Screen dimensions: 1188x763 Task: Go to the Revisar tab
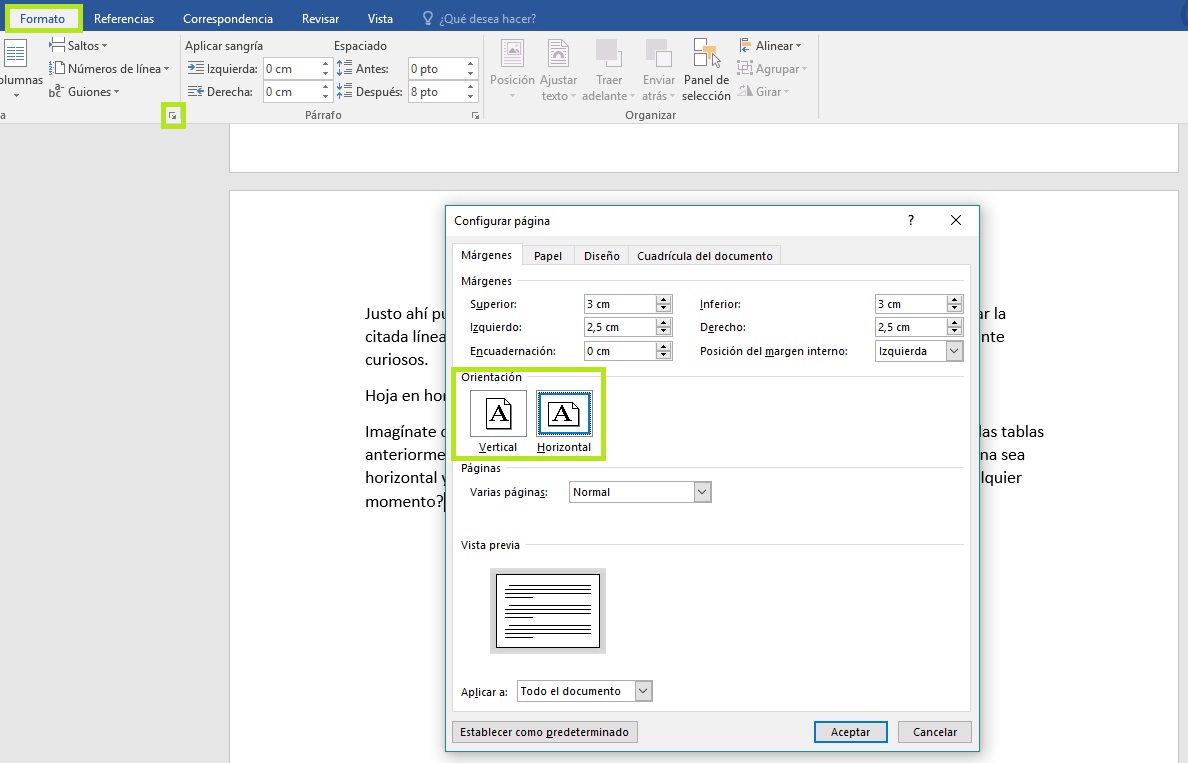320,18
